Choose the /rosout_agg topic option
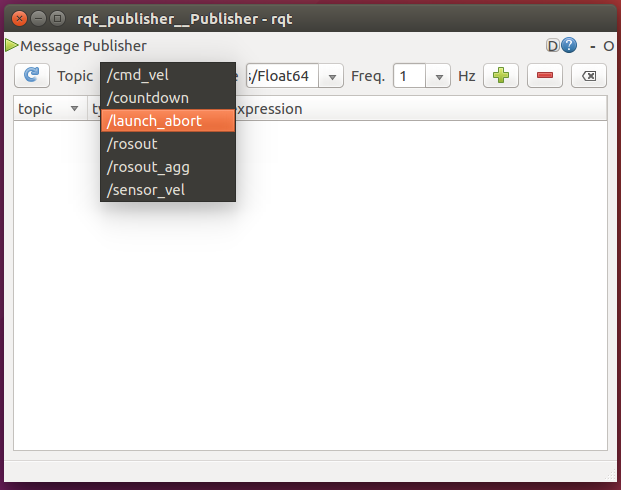621x490 pixels. (x=168, y=167)
